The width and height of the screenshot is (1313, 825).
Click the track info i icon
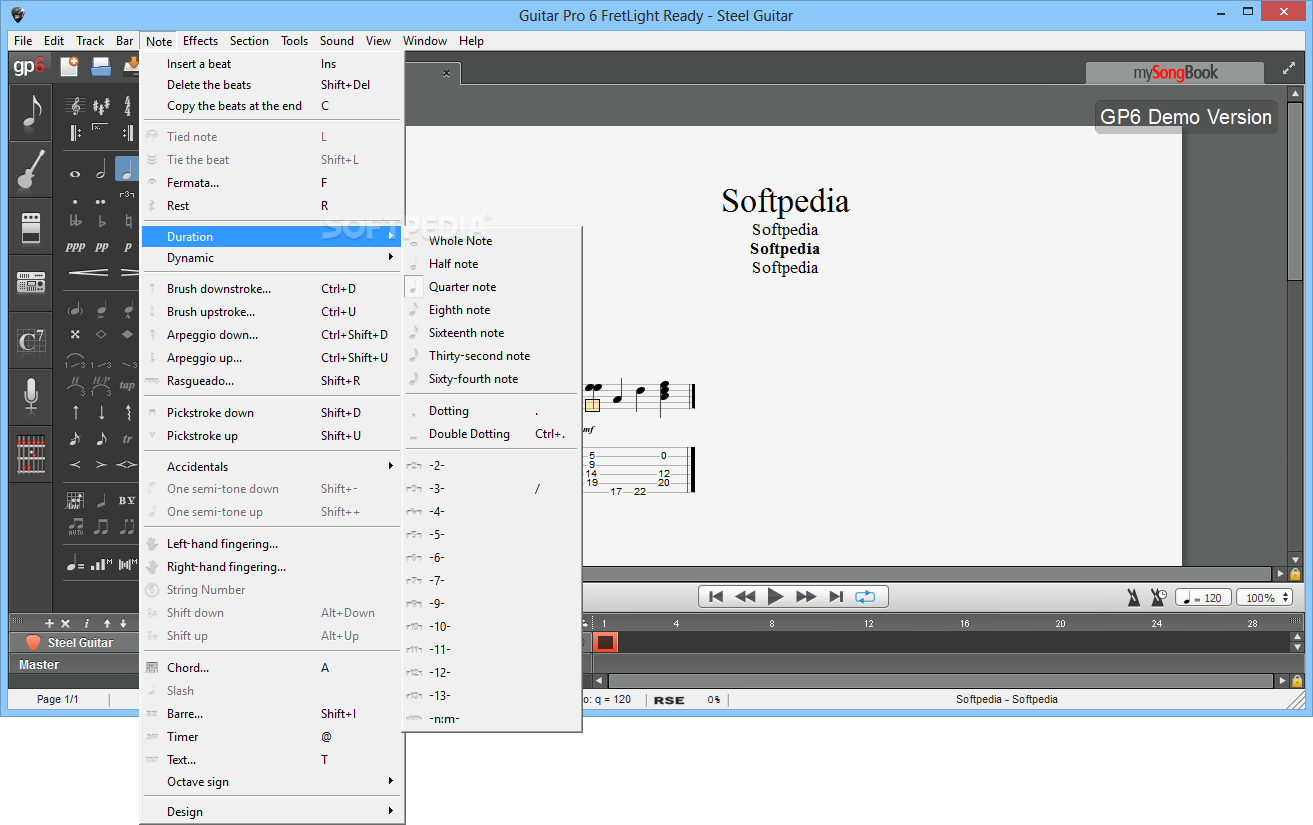pos(87,623)
